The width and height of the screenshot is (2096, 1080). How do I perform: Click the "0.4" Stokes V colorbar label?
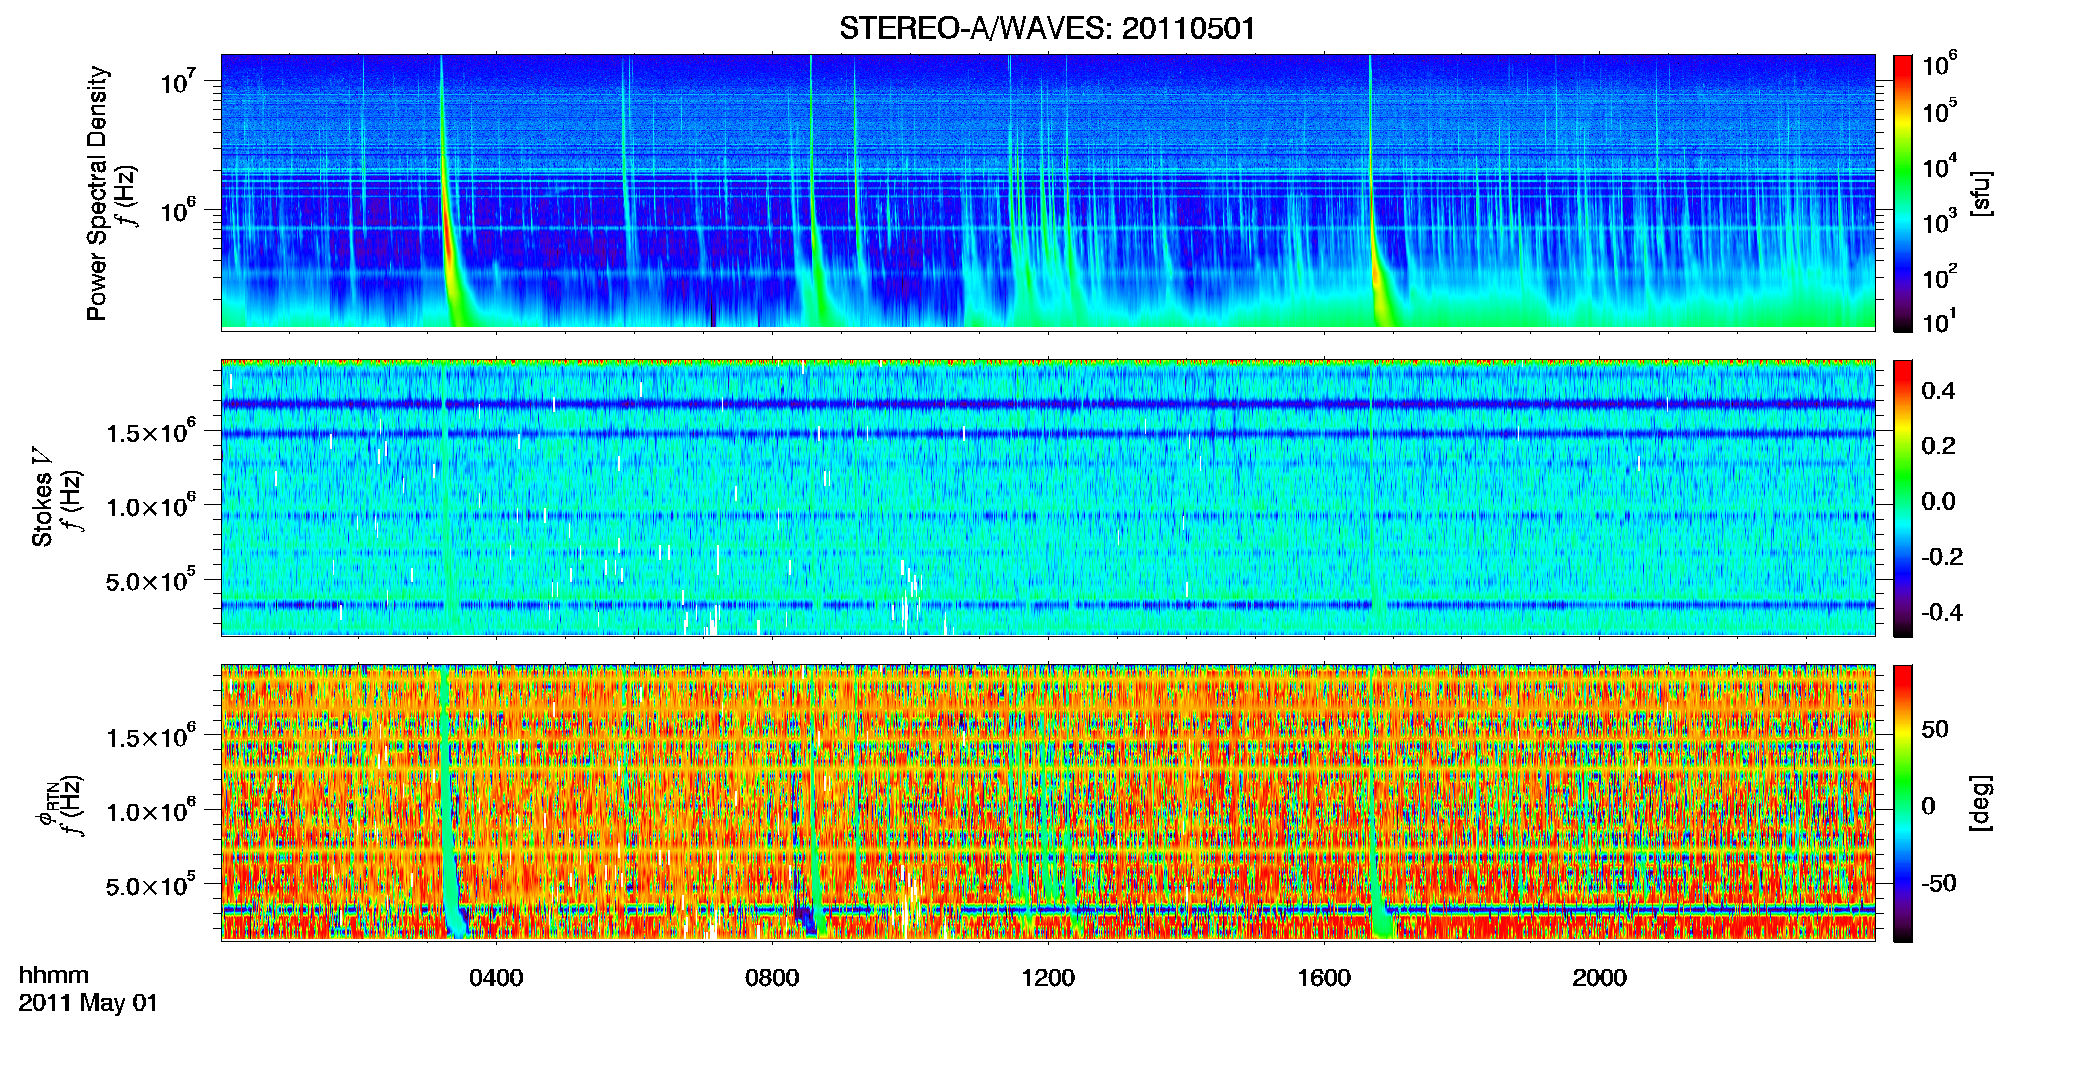pyautogui.click(x=1938, y=391)
